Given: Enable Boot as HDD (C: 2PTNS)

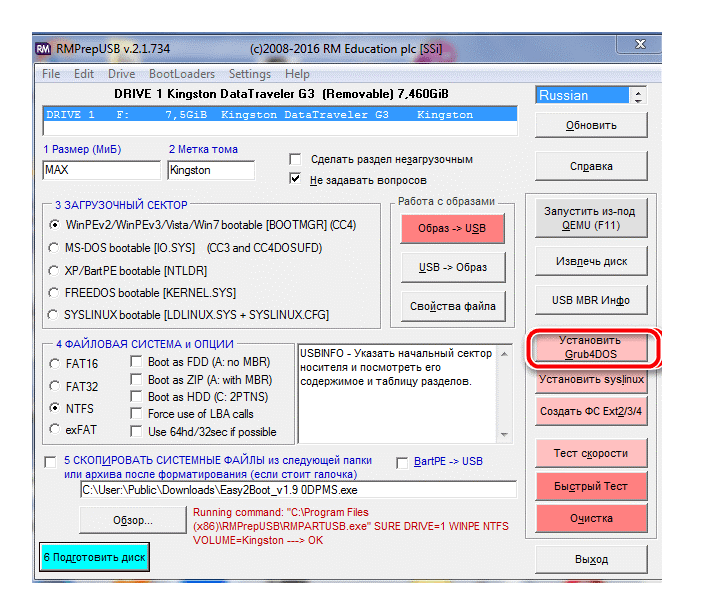Looking at the screenshot, I should point(136,397).
